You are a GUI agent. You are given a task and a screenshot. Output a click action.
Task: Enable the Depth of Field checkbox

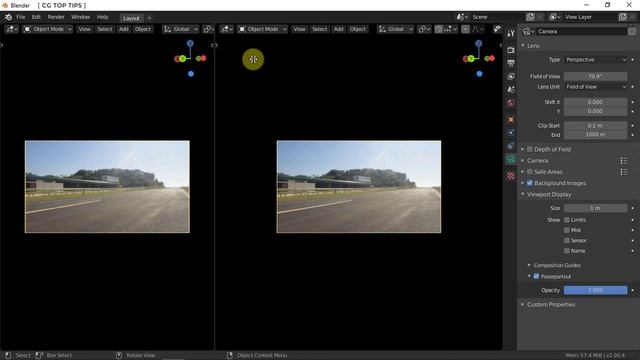[x=530, y=149]
